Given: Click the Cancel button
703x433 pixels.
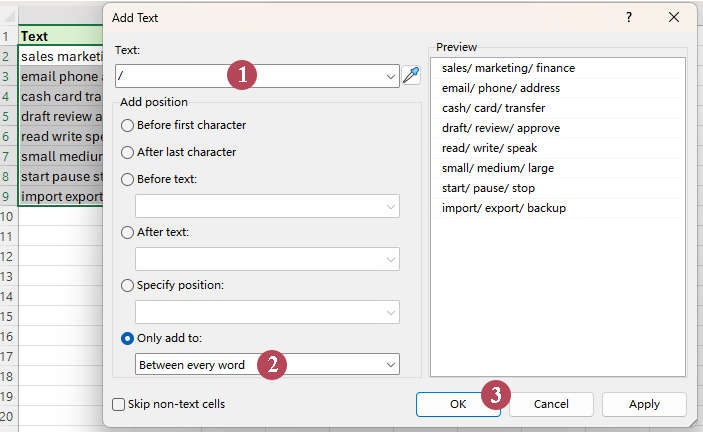Looking at the screenshot, I should click(551, 404).
